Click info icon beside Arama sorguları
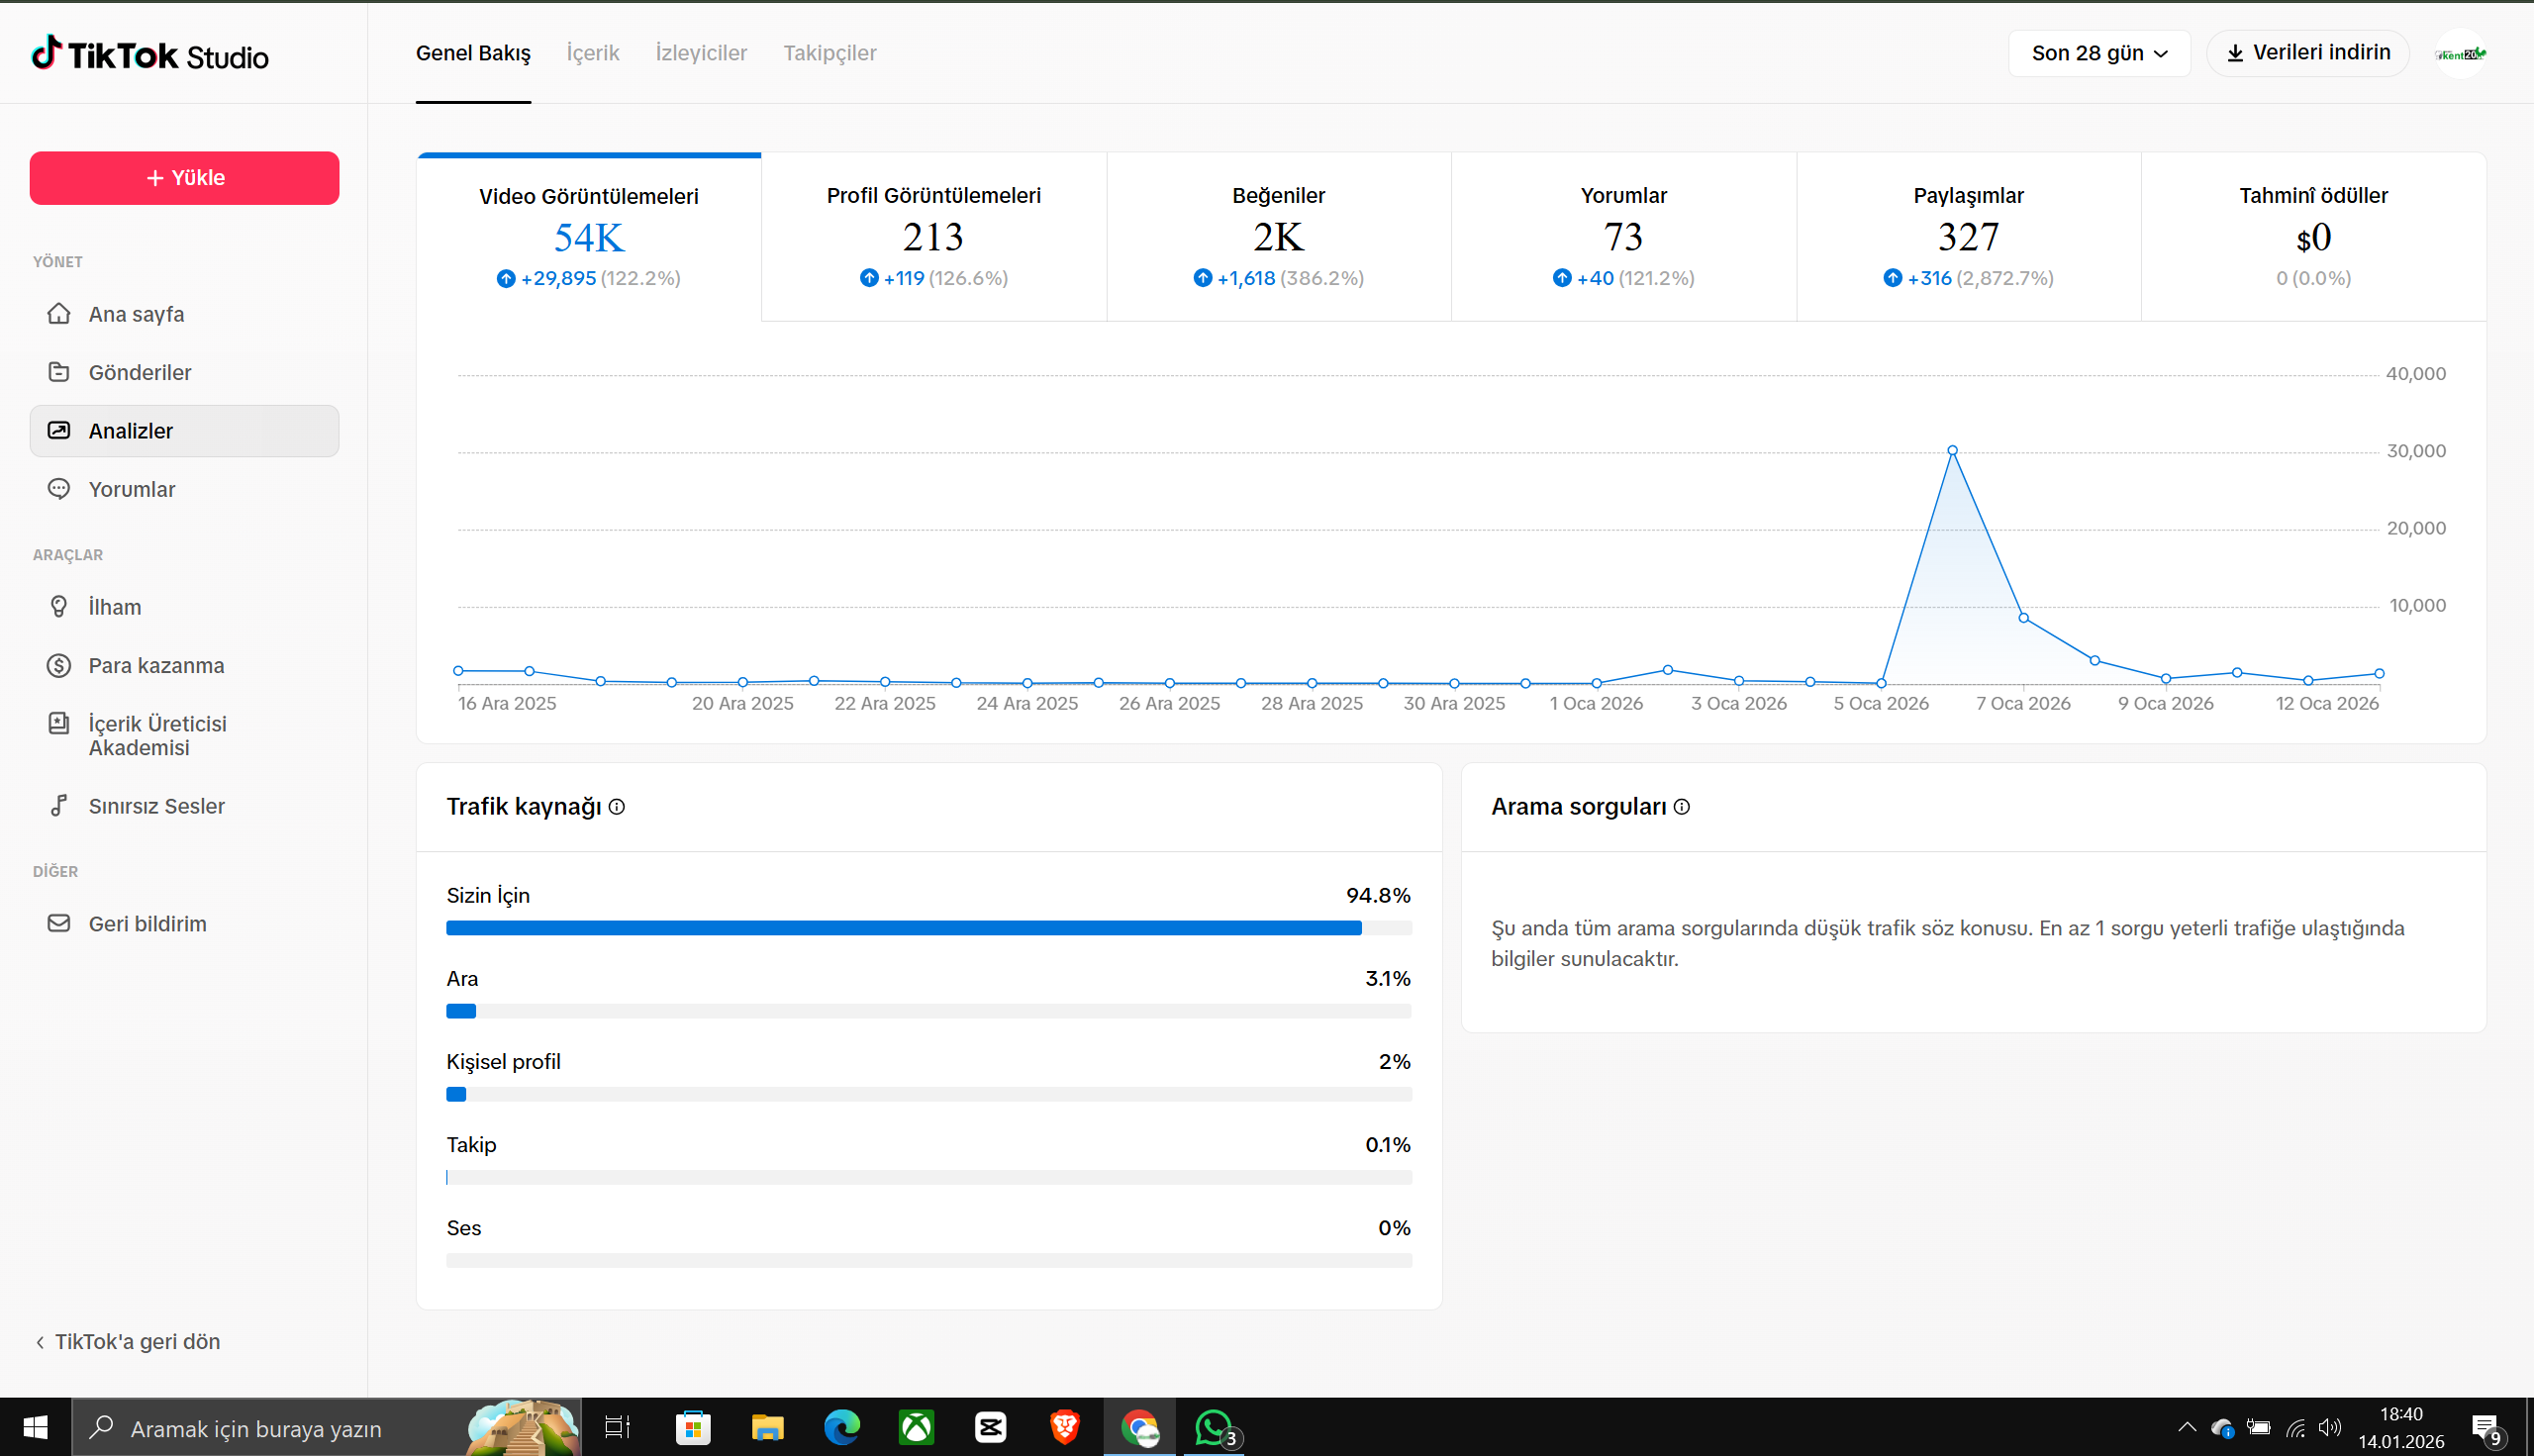Image resolution: width=2534 pixels, height=1456 pixels. click(x=1682, y=807)
